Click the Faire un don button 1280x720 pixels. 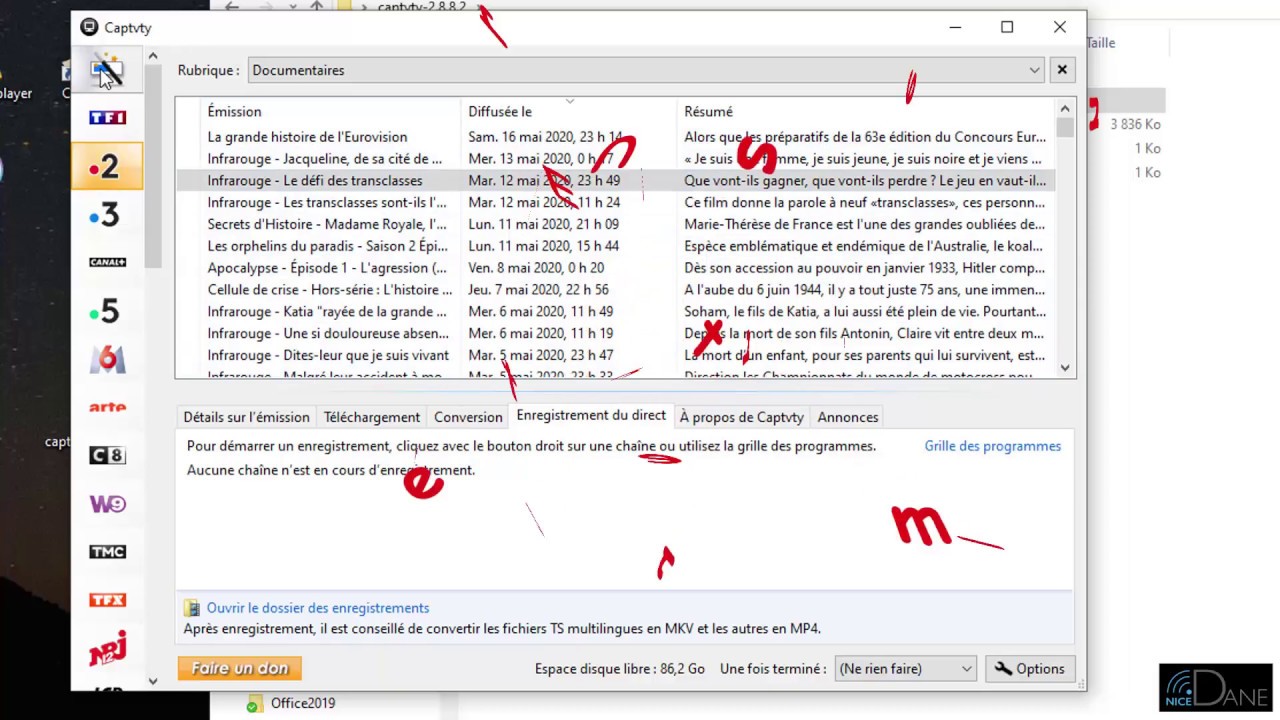[239, 668]
